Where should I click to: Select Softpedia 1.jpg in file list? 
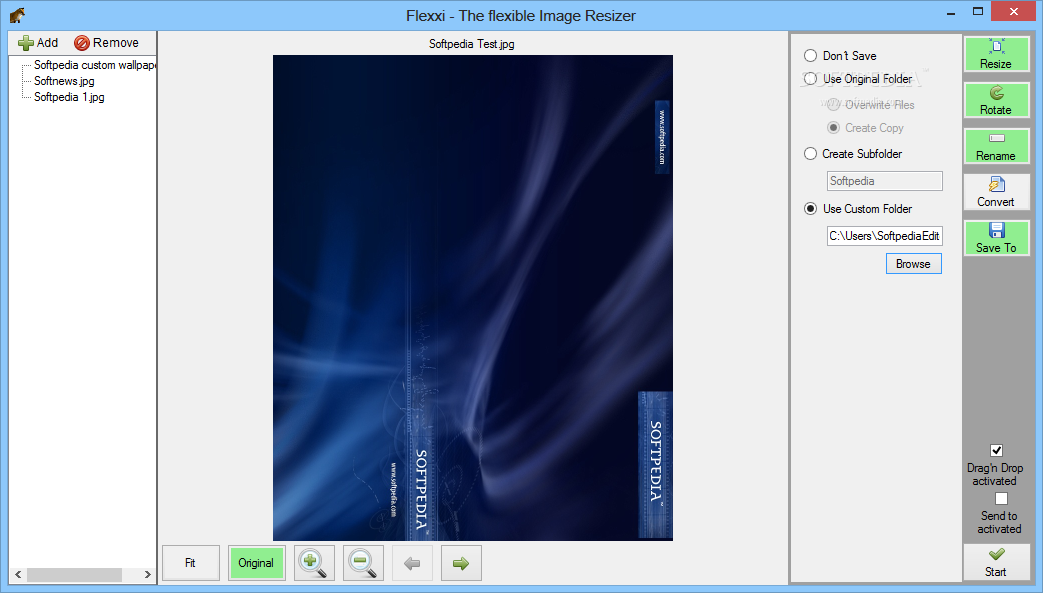click(69, 97)
